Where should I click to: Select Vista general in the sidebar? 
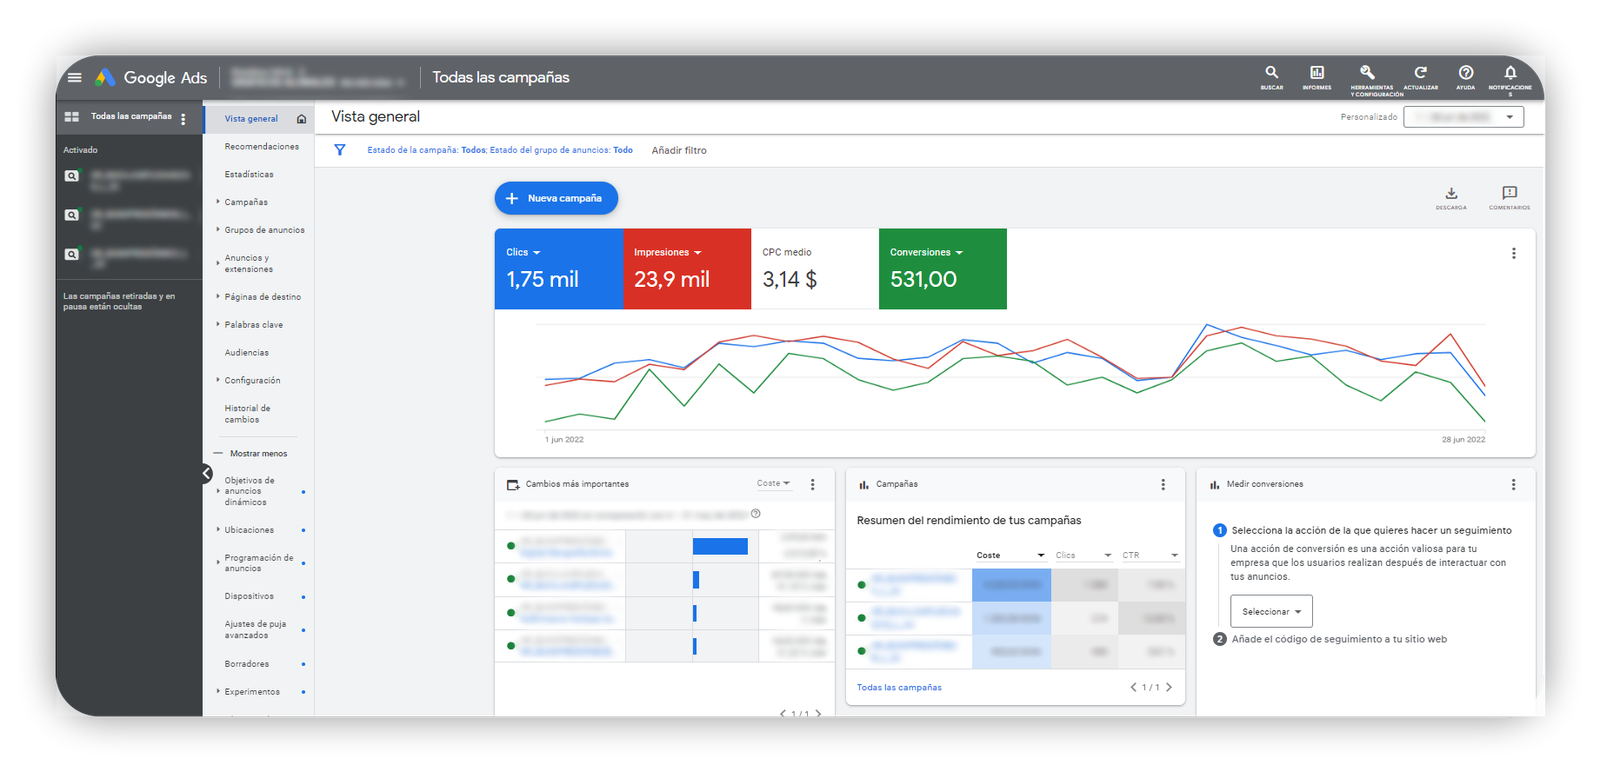tap(251, 118)
